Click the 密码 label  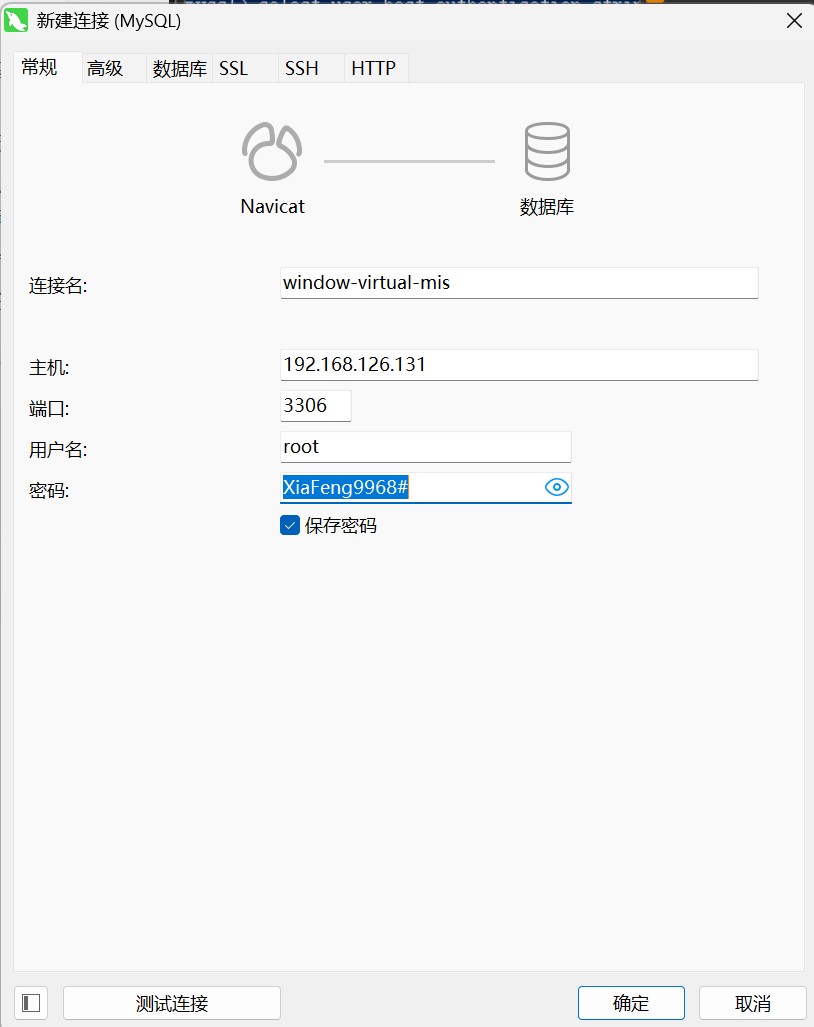click(x=49, y=491)
